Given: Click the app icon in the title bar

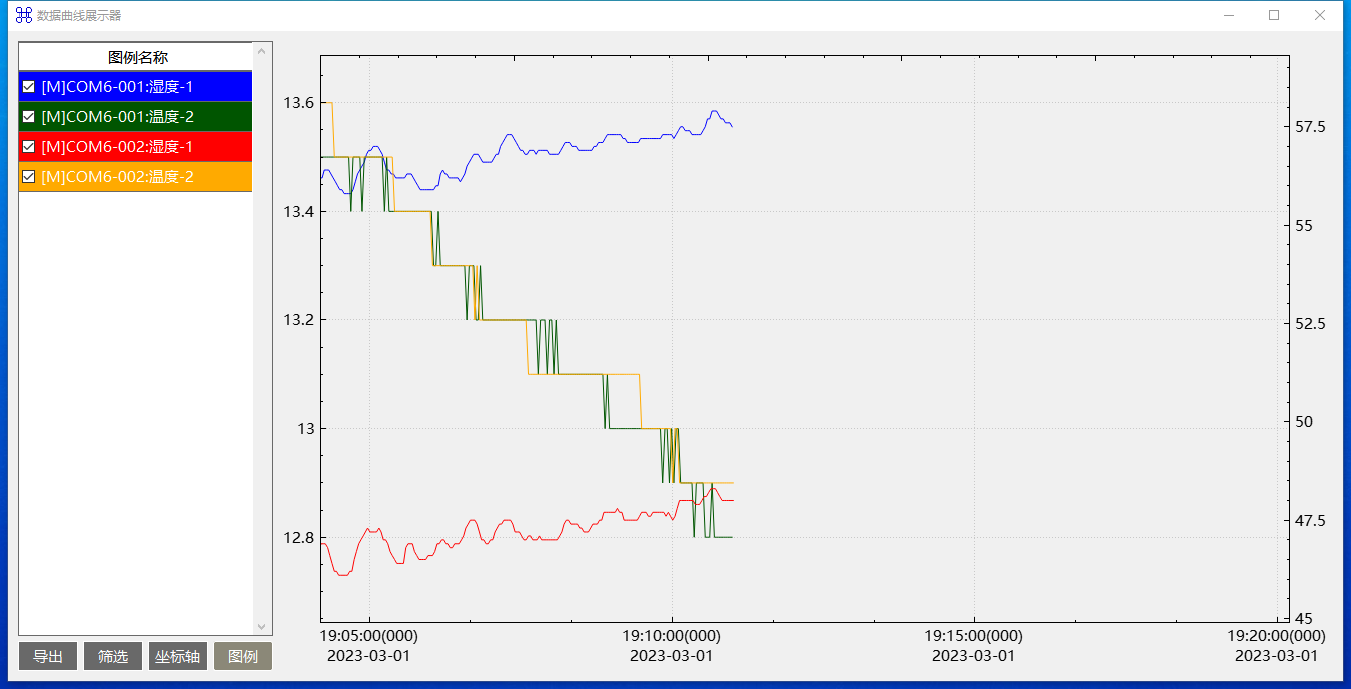Looking at the screenshot, I should point(23,15).
